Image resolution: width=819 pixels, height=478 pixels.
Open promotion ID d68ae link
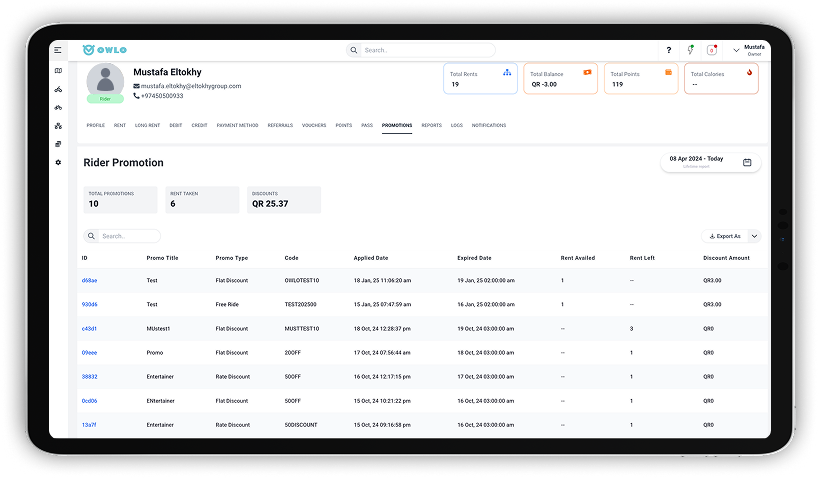pyautogui.click(x=89, y=281)
